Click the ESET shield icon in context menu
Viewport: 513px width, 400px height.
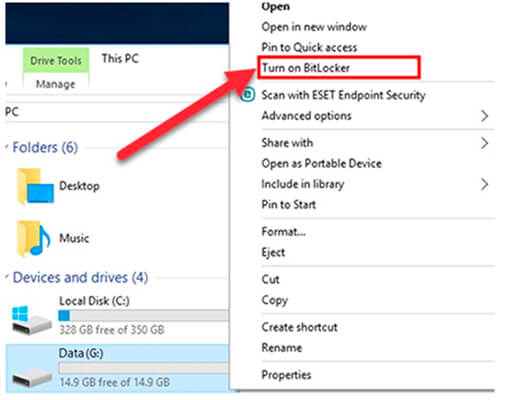tap(248, 95)
